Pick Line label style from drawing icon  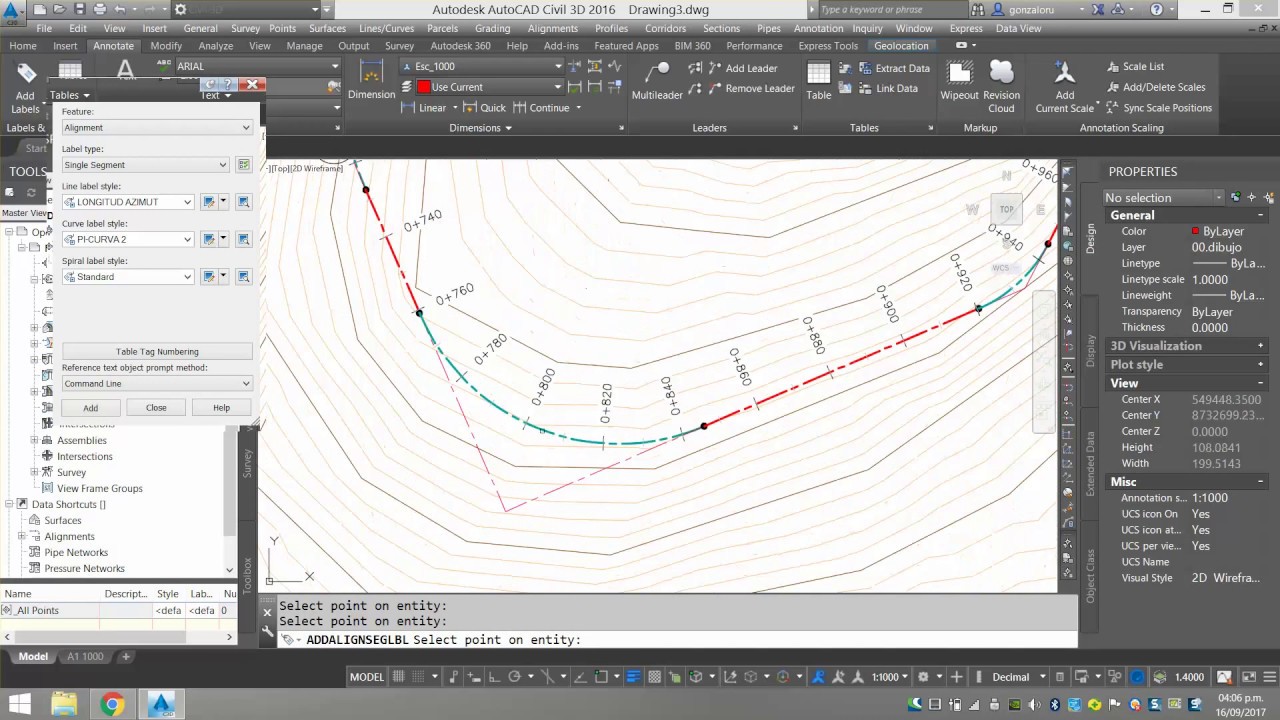243,202
